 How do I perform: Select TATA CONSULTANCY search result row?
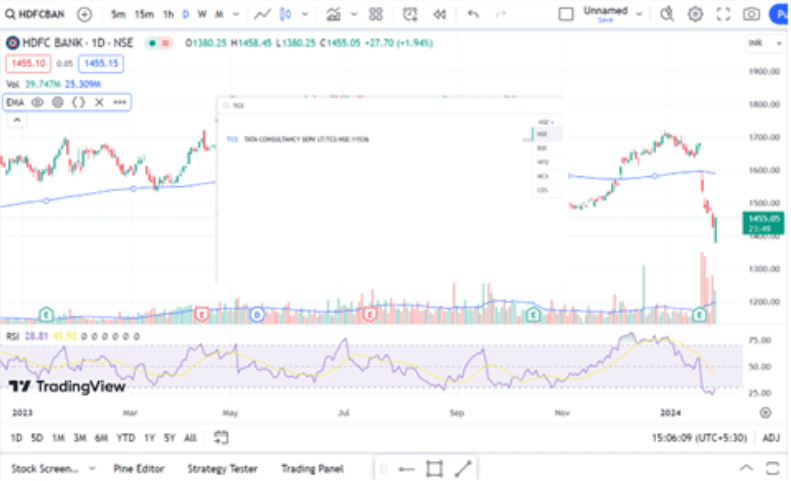pyautogui.click(x=373, y=139)
